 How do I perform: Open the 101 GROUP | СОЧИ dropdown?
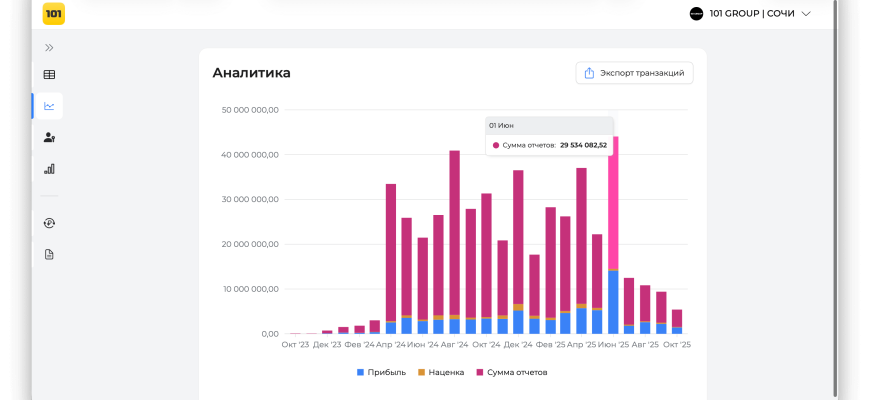[x=750, y=14]
